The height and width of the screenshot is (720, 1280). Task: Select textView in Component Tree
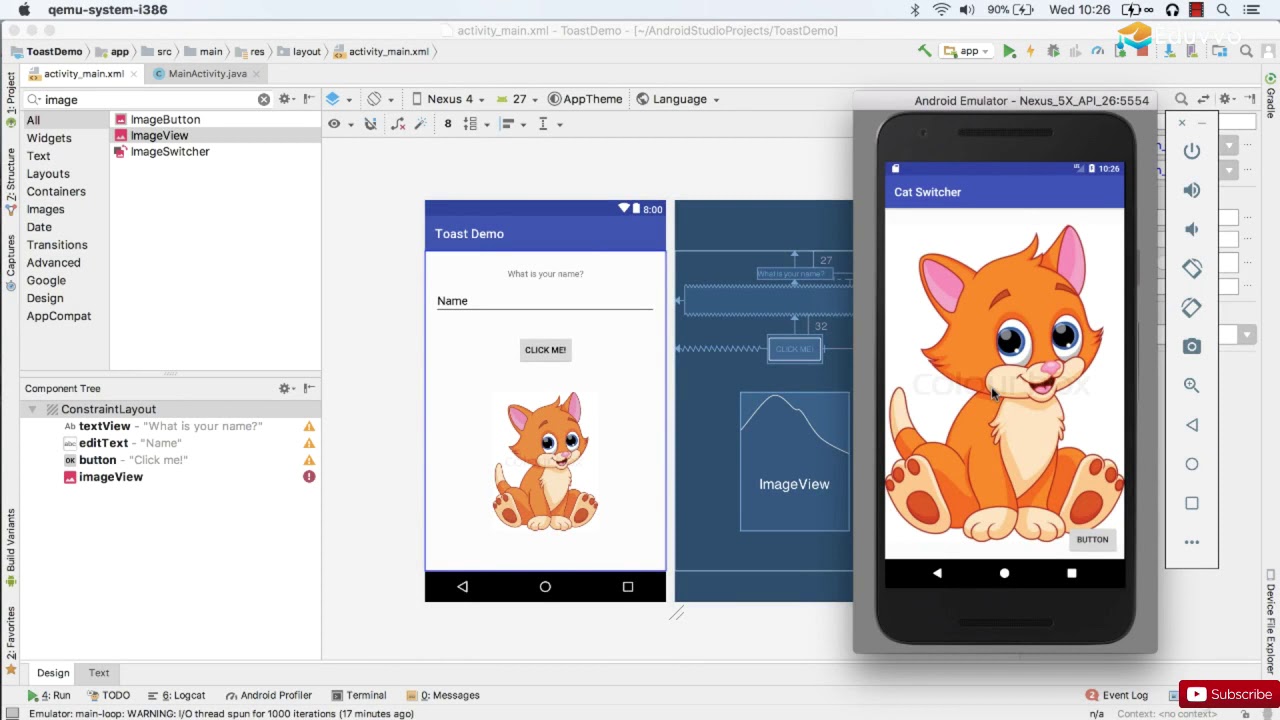[x=105, y=426]
